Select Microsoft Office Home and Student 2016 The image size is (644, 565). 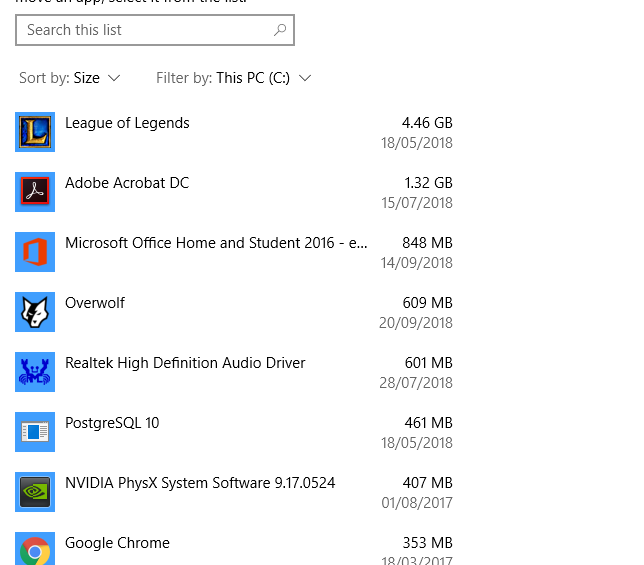pyautogui.click(x=216, y=243)
